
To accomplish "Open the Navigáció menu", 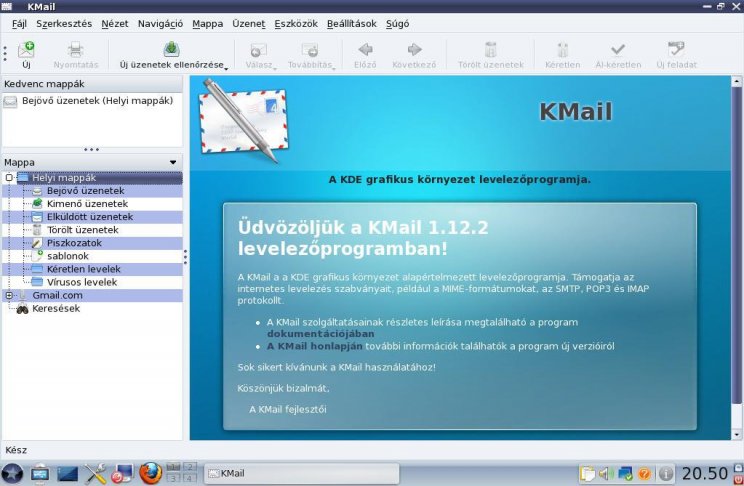I will click(160, 24).
